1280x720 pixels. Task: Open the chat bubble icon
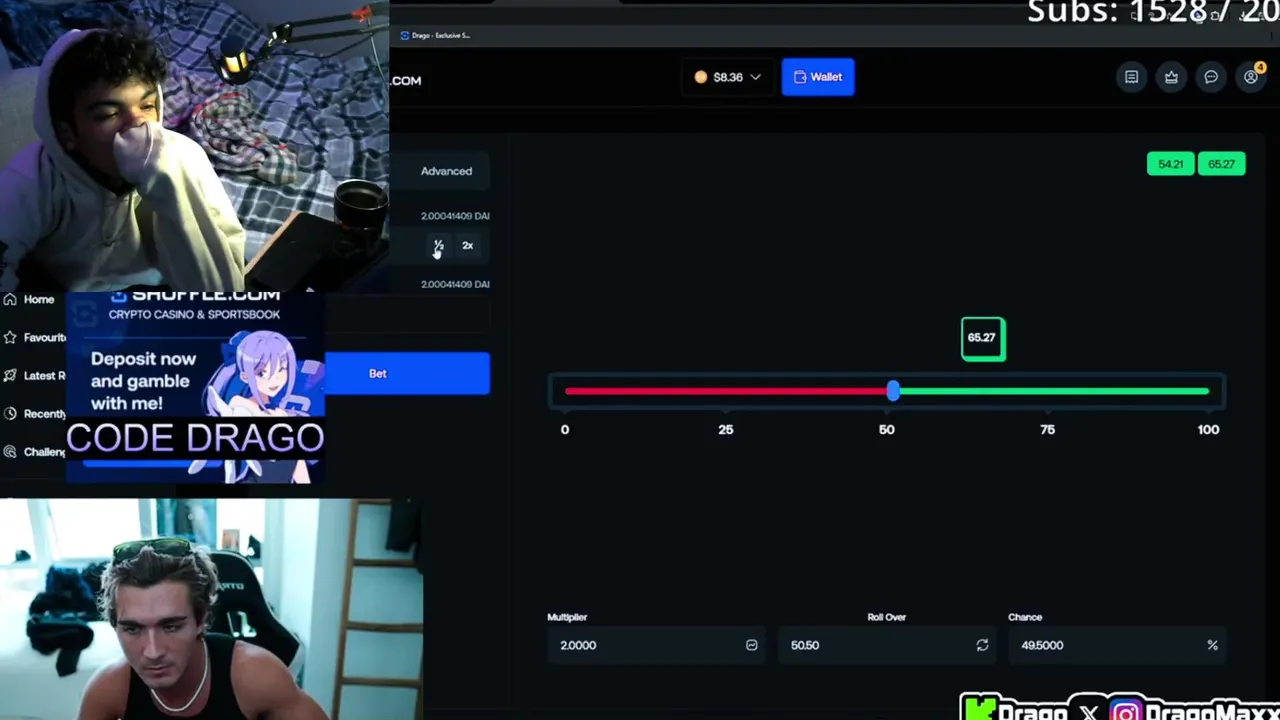(x=1211, y=77)
